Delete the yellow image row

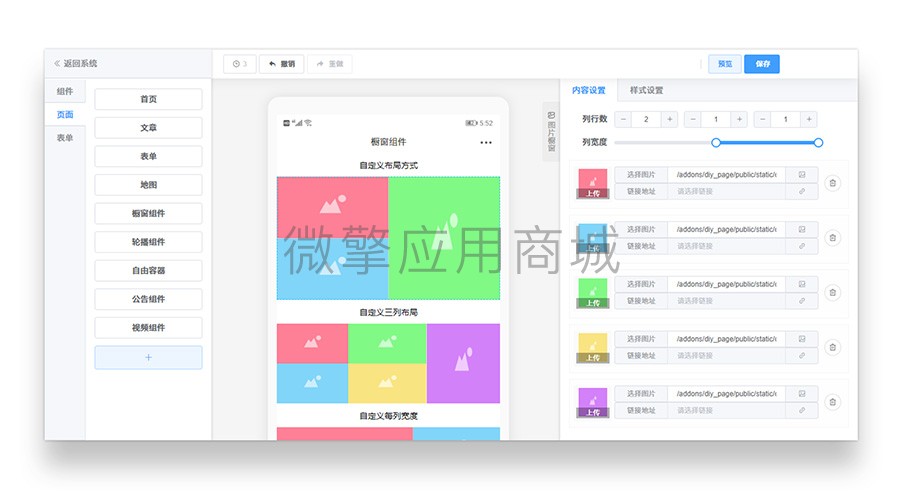(832, 347)
